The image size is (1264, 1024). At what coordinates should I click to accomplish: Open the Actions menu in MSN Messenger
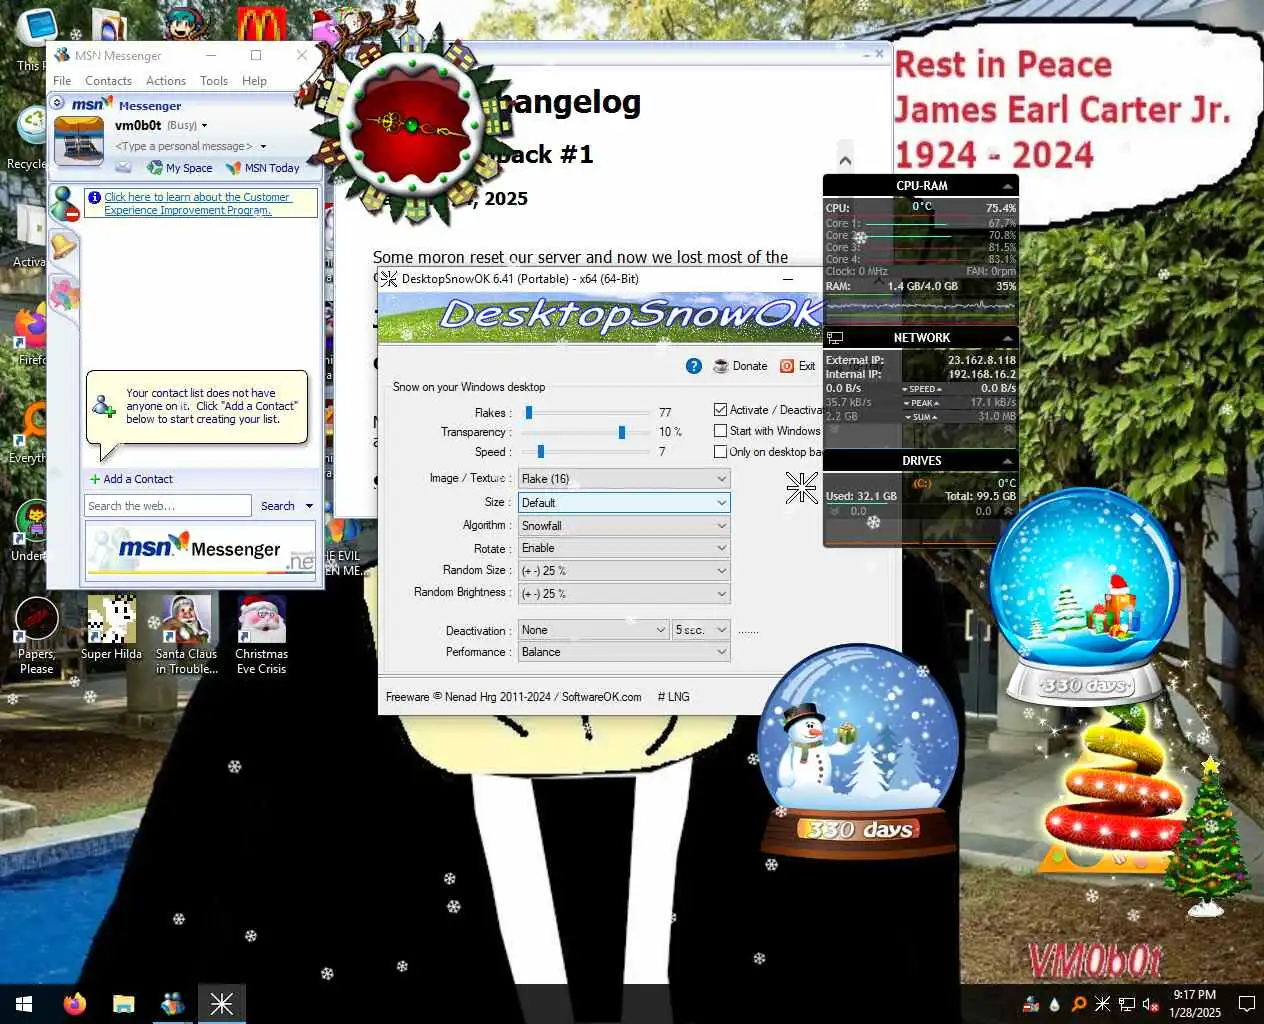pyautogui.click(x=166, y=81)
